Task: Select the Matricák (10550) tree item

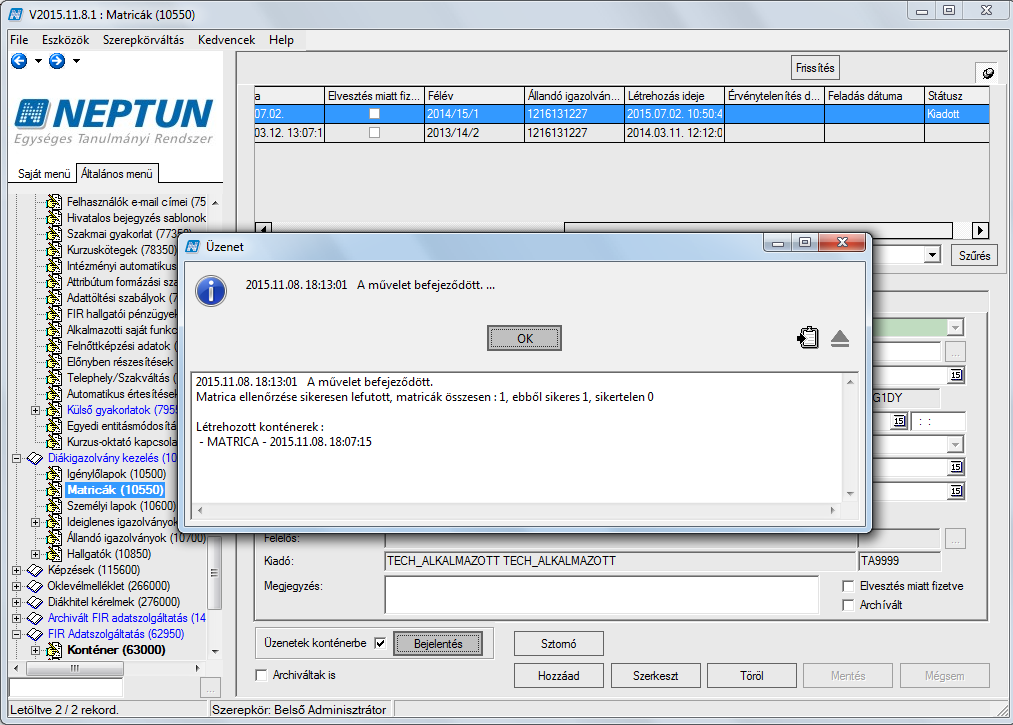Action: 116,490
